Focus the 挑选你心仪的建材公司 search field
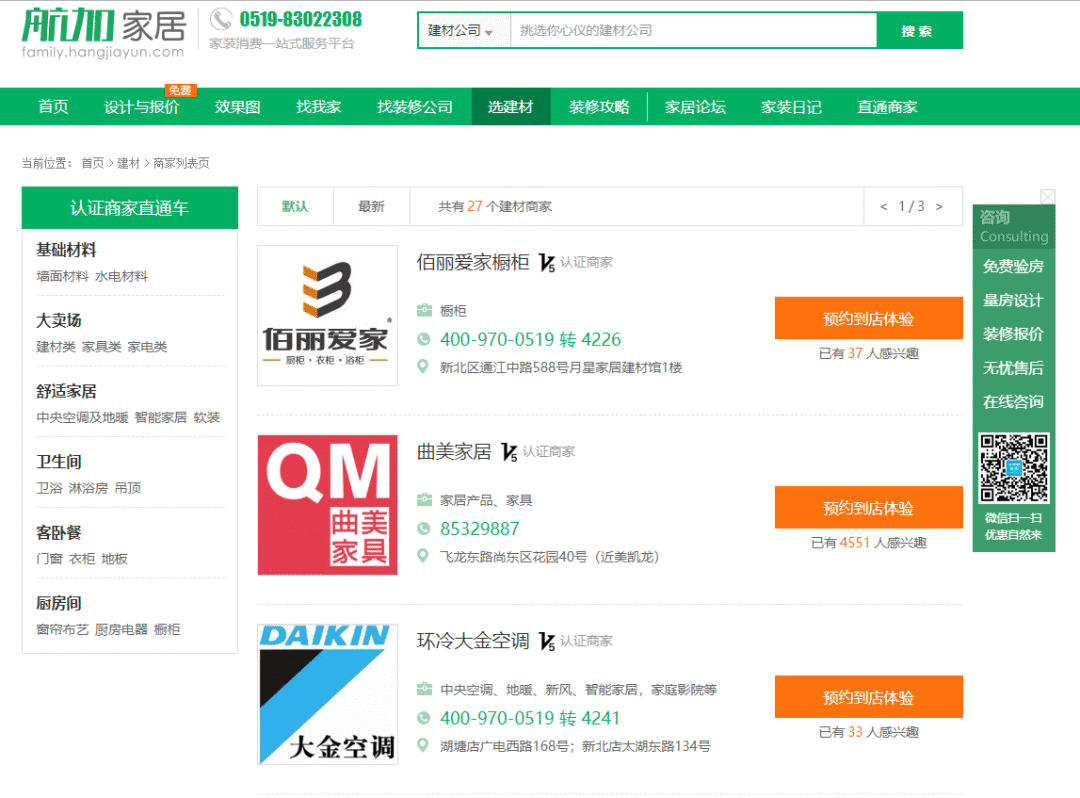 pyautogui.click(x=693, y=30)
